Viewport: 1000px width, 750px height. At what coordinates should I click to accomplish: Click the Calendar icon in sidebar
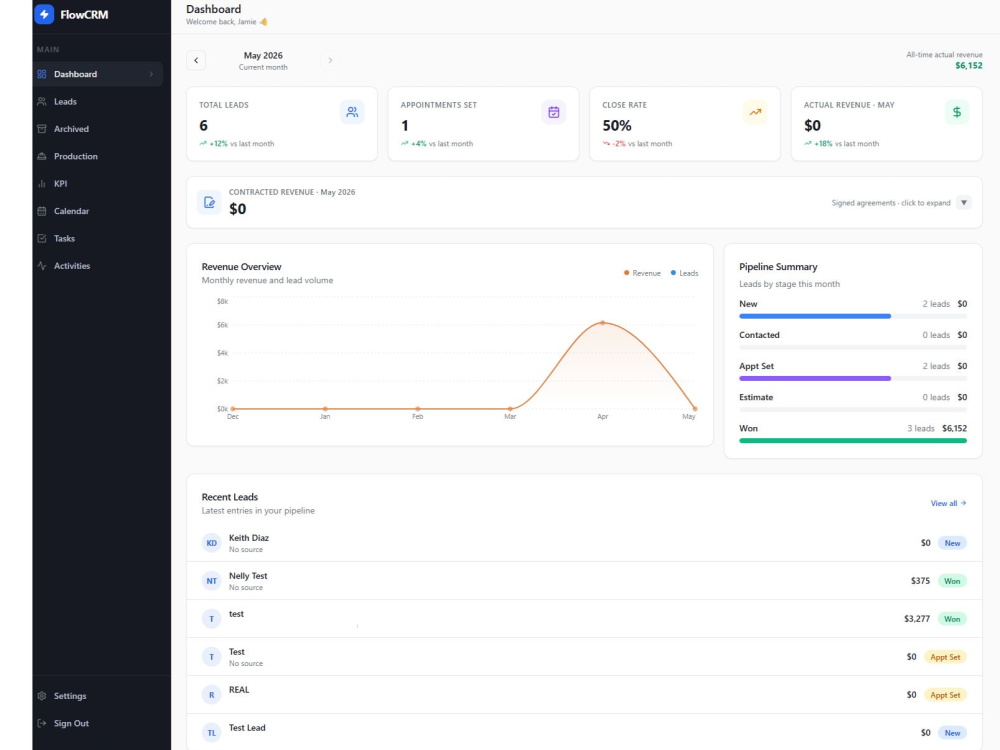[41, 211]
